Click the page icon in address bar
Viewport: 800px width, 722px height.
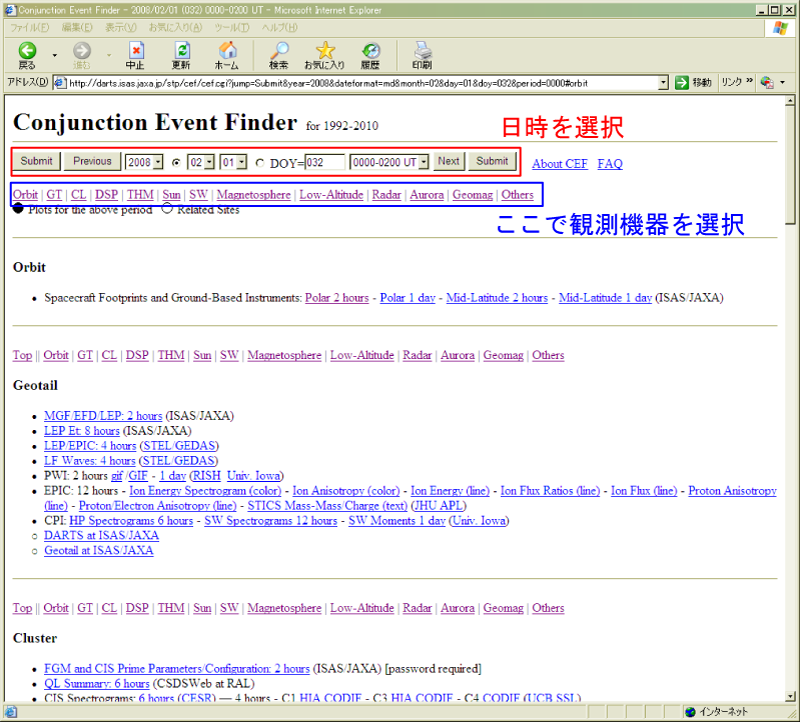click(x=60, y=83)
